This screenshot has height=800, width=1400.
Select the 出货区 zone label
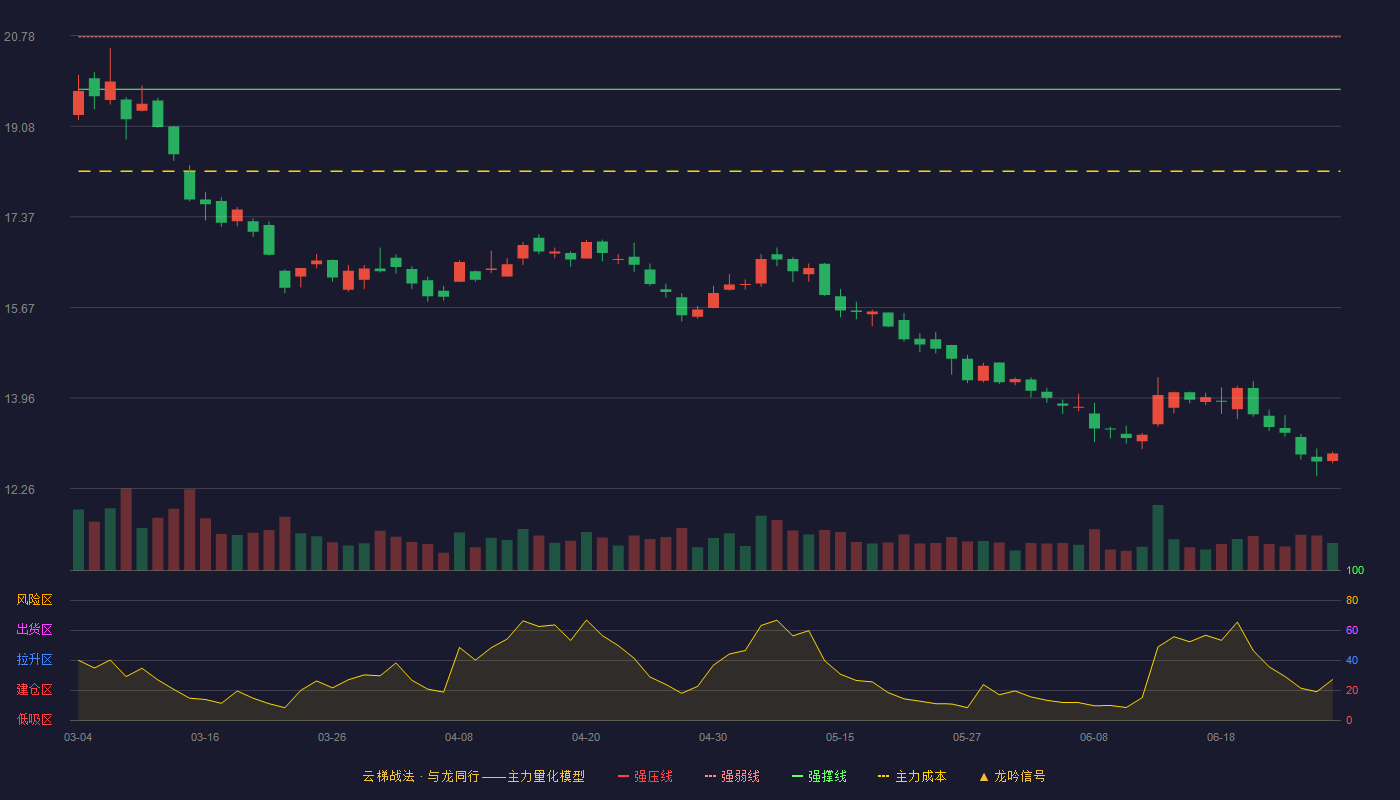[34, 630]
